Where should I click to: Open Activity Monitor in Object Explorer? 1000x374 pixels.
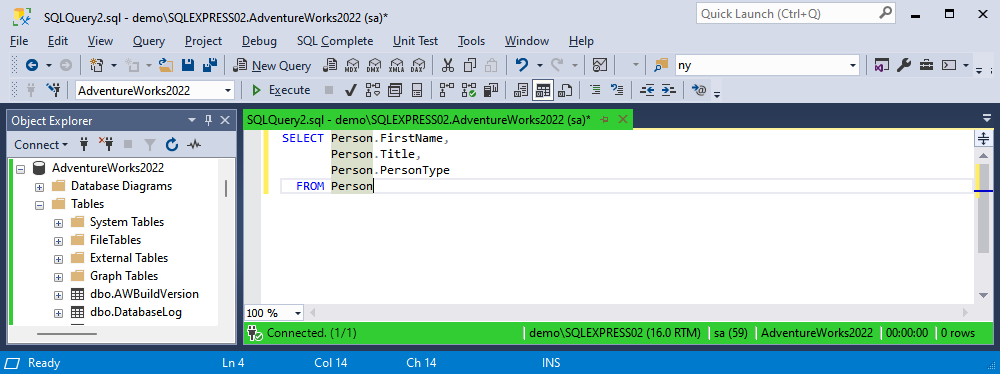point(194,145)
